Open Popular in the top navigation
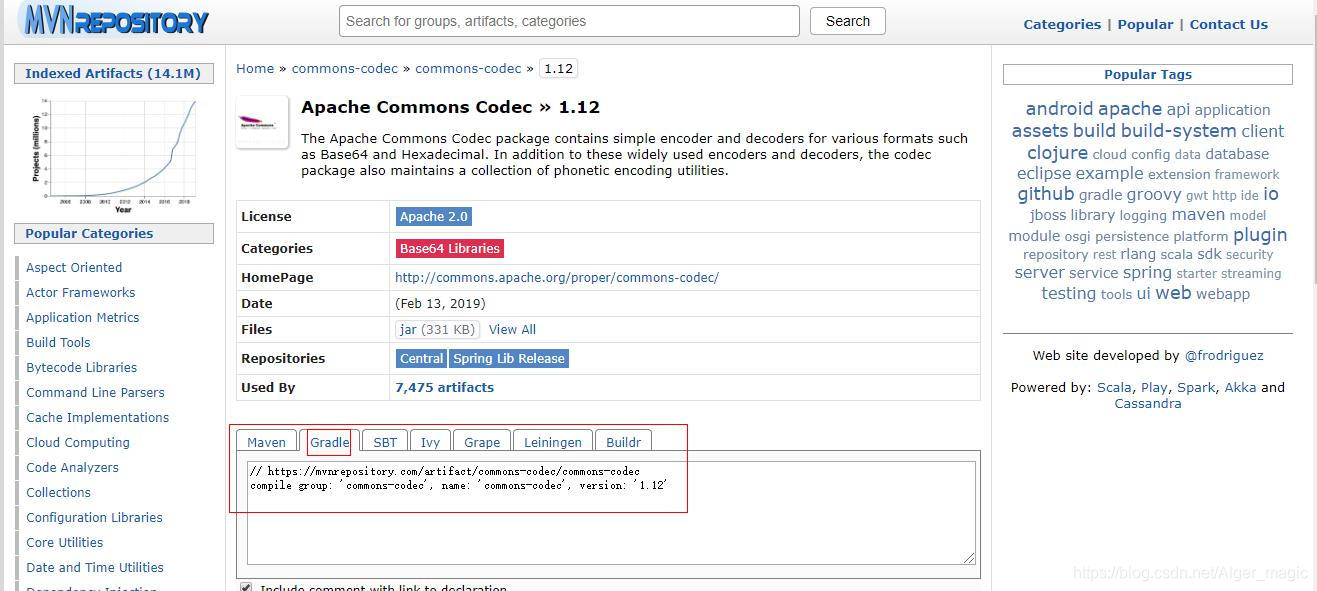The image size is (1317, 591). pyautogui.click(x=1145, y=24)
